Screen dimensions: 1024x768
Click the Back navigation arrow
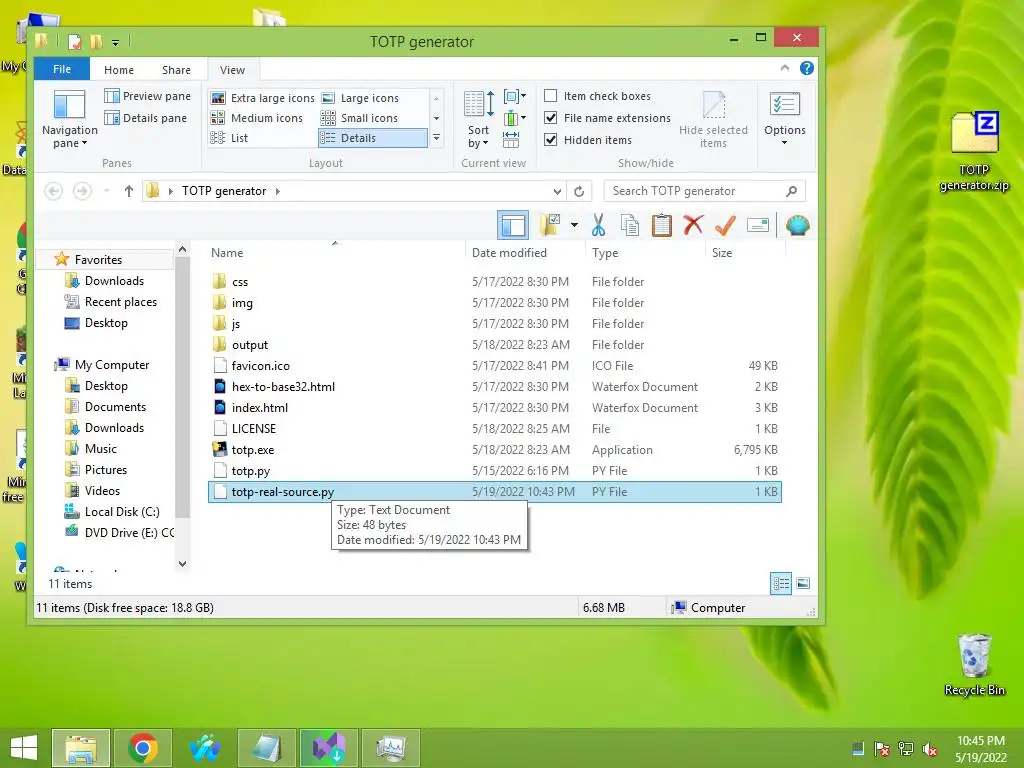coord(54,191)
